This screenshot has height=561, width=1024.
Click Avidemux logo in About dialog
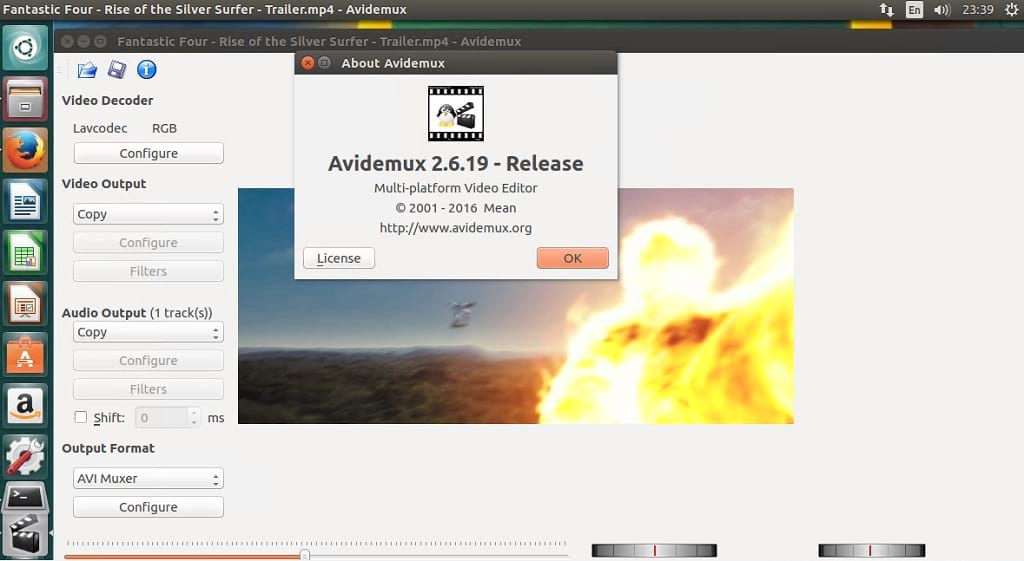coord(456,114)
